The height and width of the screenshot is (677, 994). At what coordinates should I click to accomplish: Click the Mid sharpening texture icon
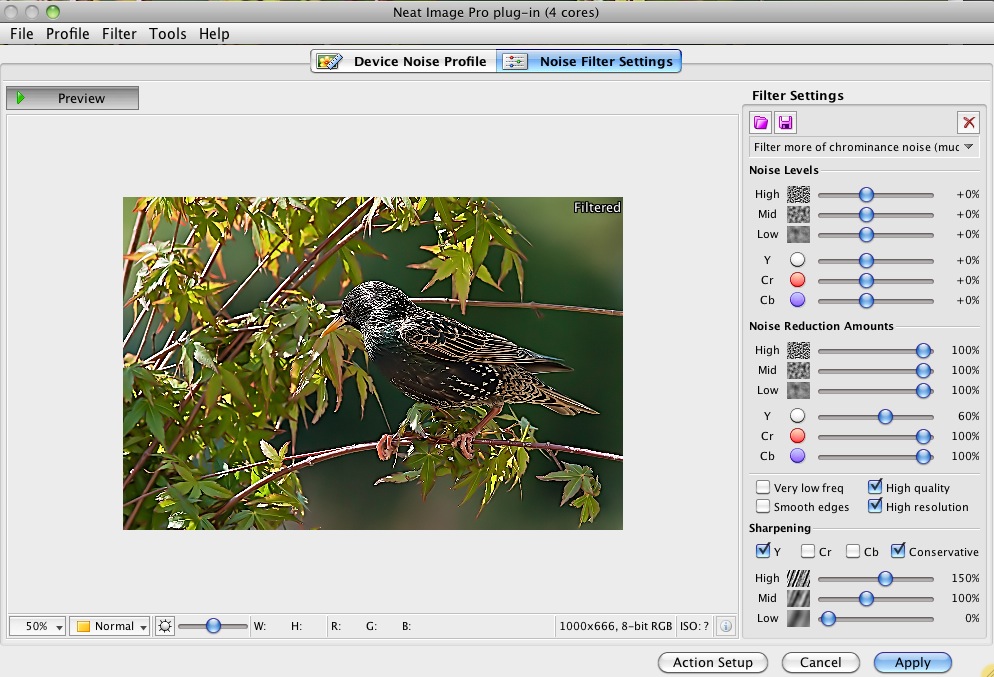[x=798, y=598]
